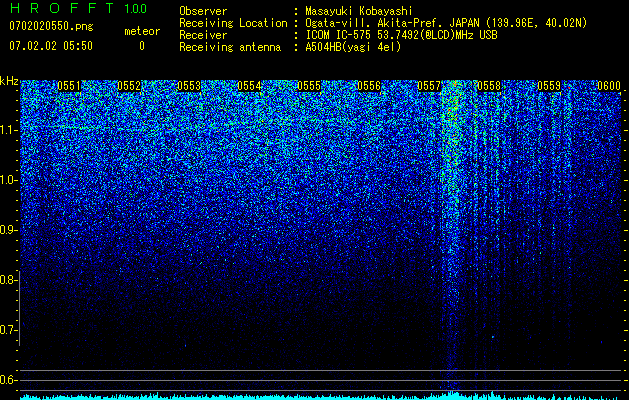Click the 0551 time marker
Screen dimensions: 629x400
click(69, 86)
